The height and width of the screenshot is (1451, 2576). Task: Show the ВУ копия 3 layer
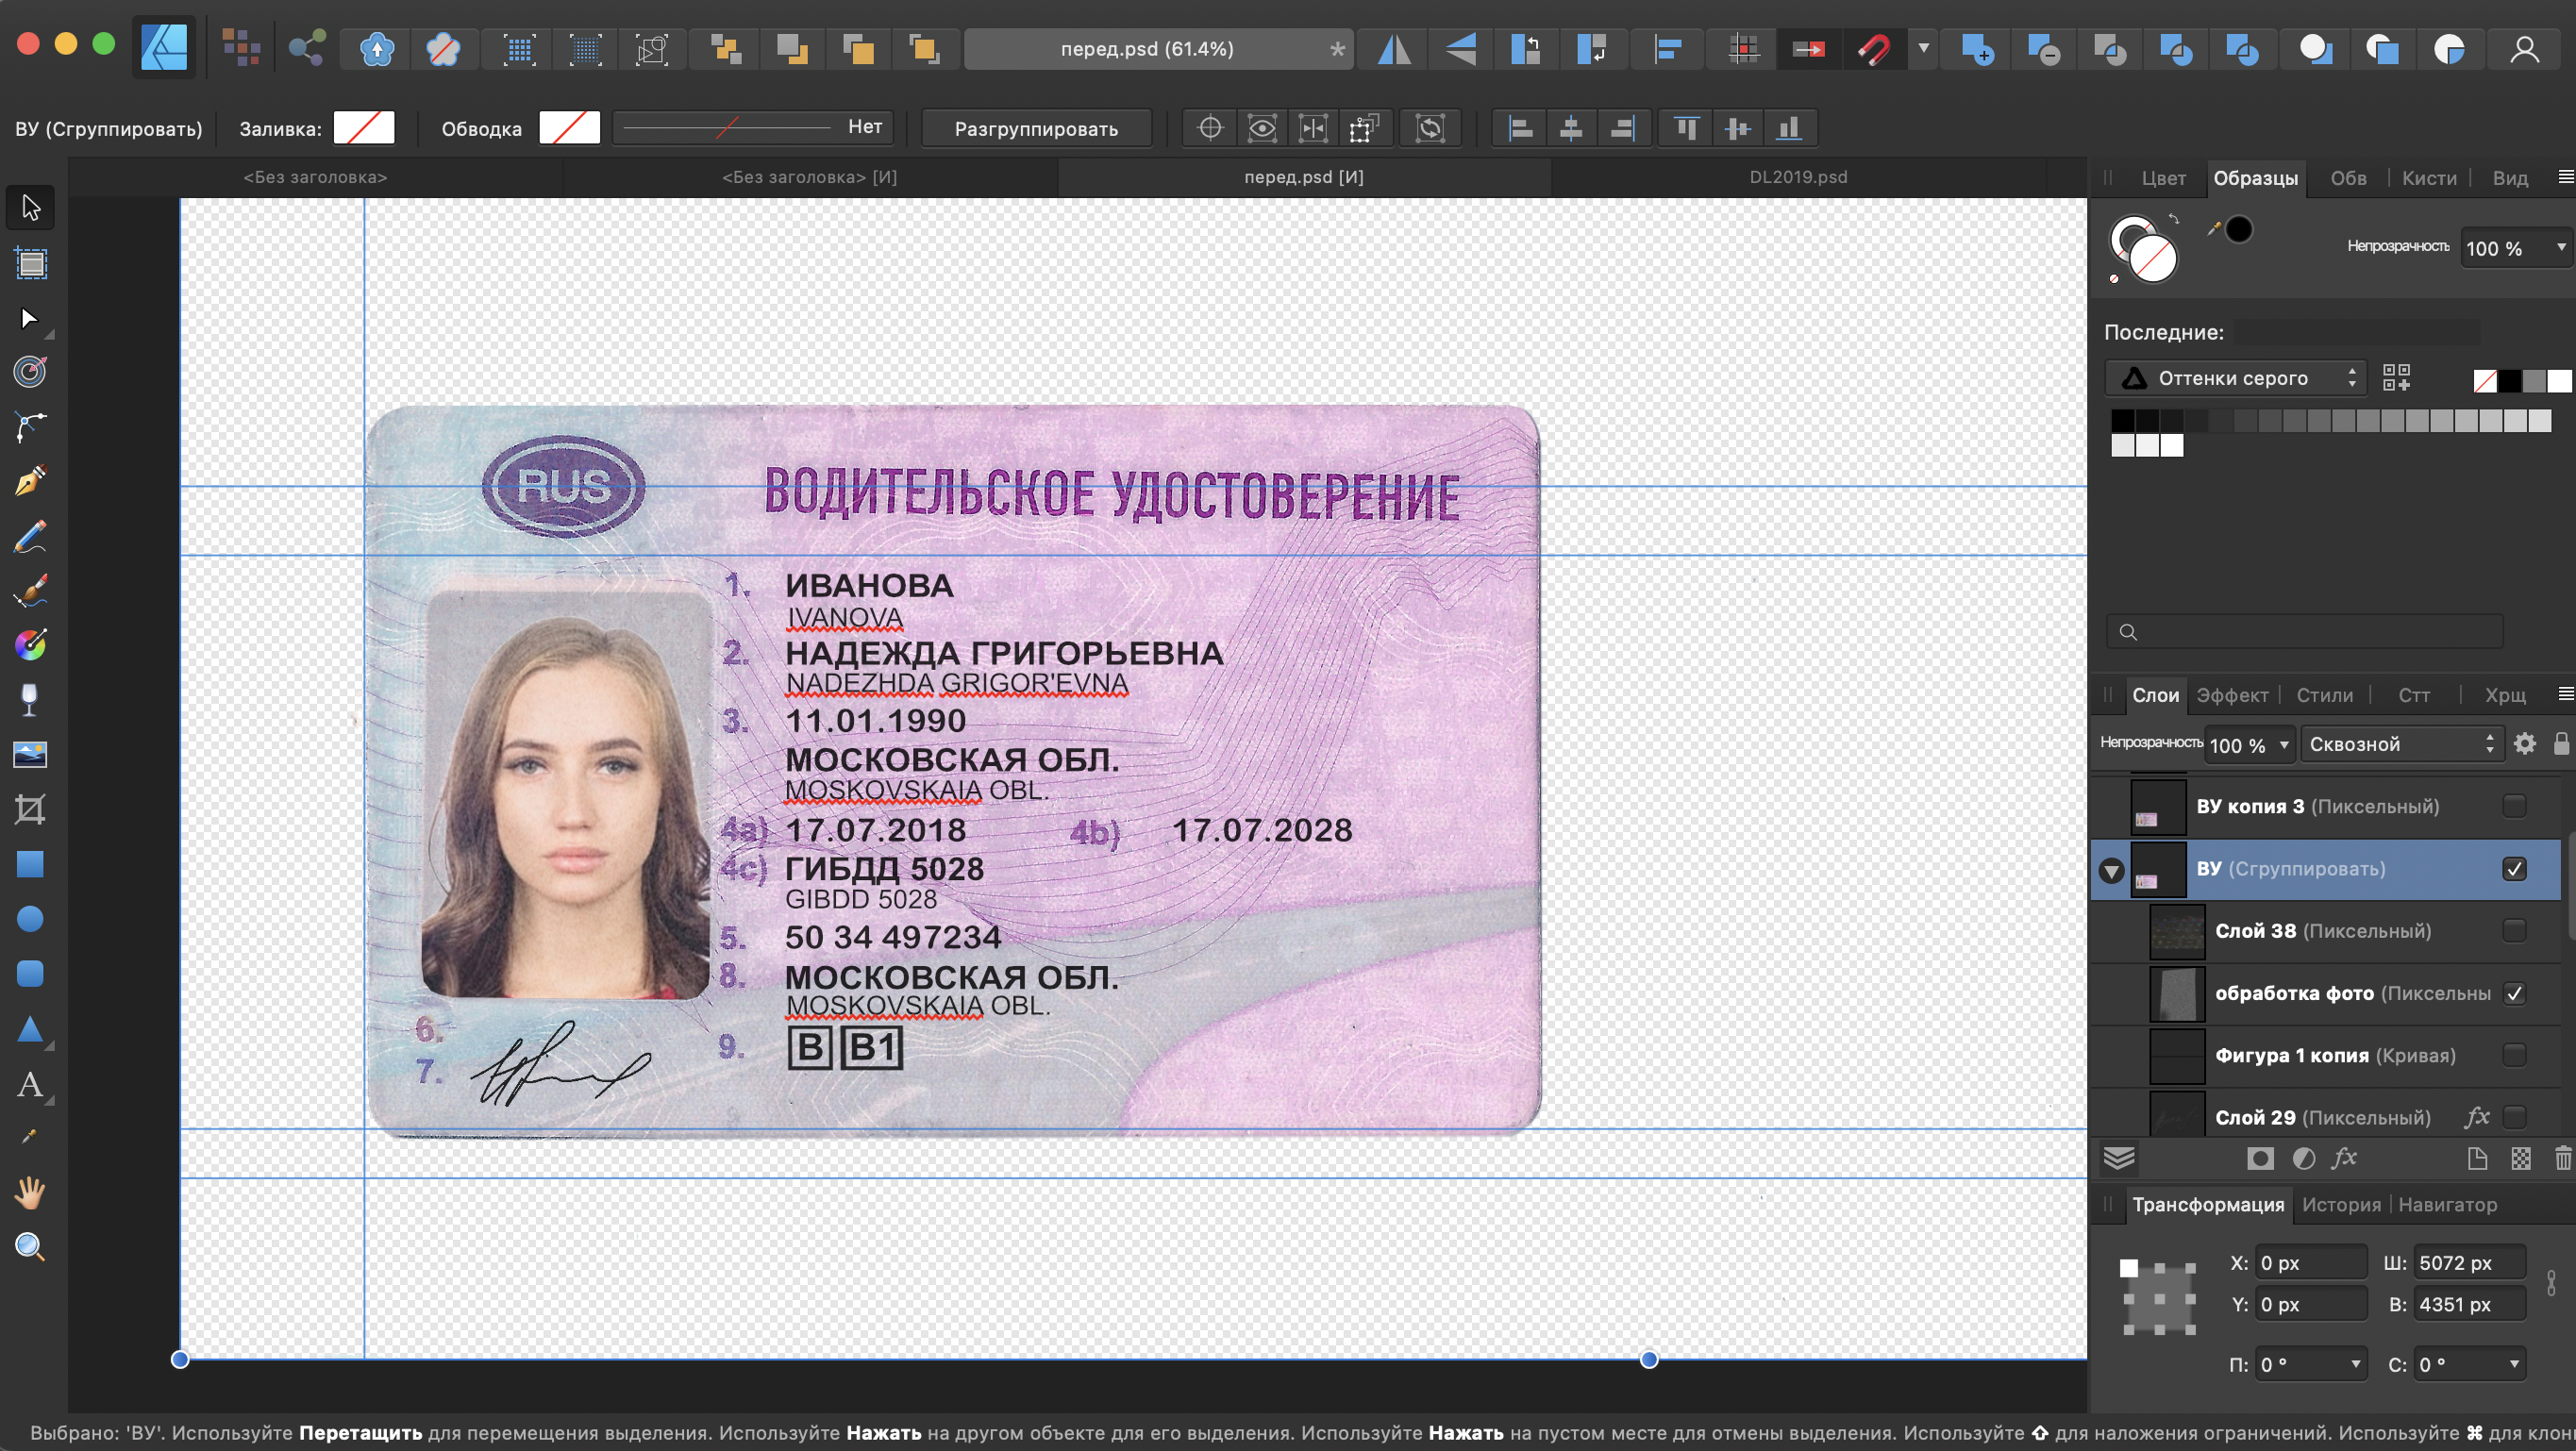(x=2514, y=806)
